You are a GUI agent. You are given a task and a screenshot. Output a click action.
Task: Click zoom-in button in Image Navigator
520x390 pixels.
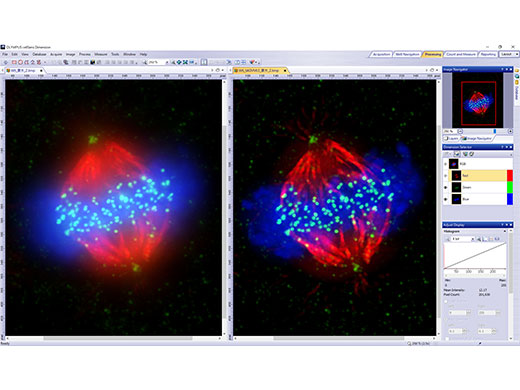(510, 131)
